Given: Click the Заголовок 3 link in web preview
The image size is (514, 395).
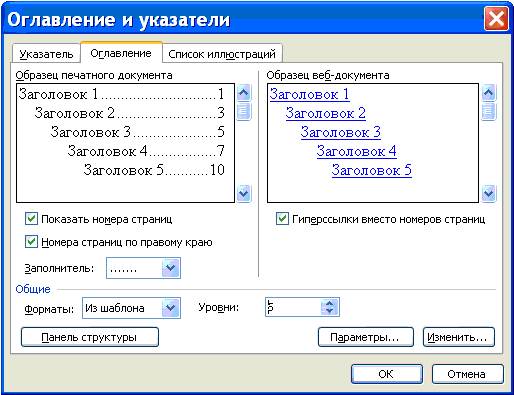Looking at the screenshot, I should coord(340,132).
